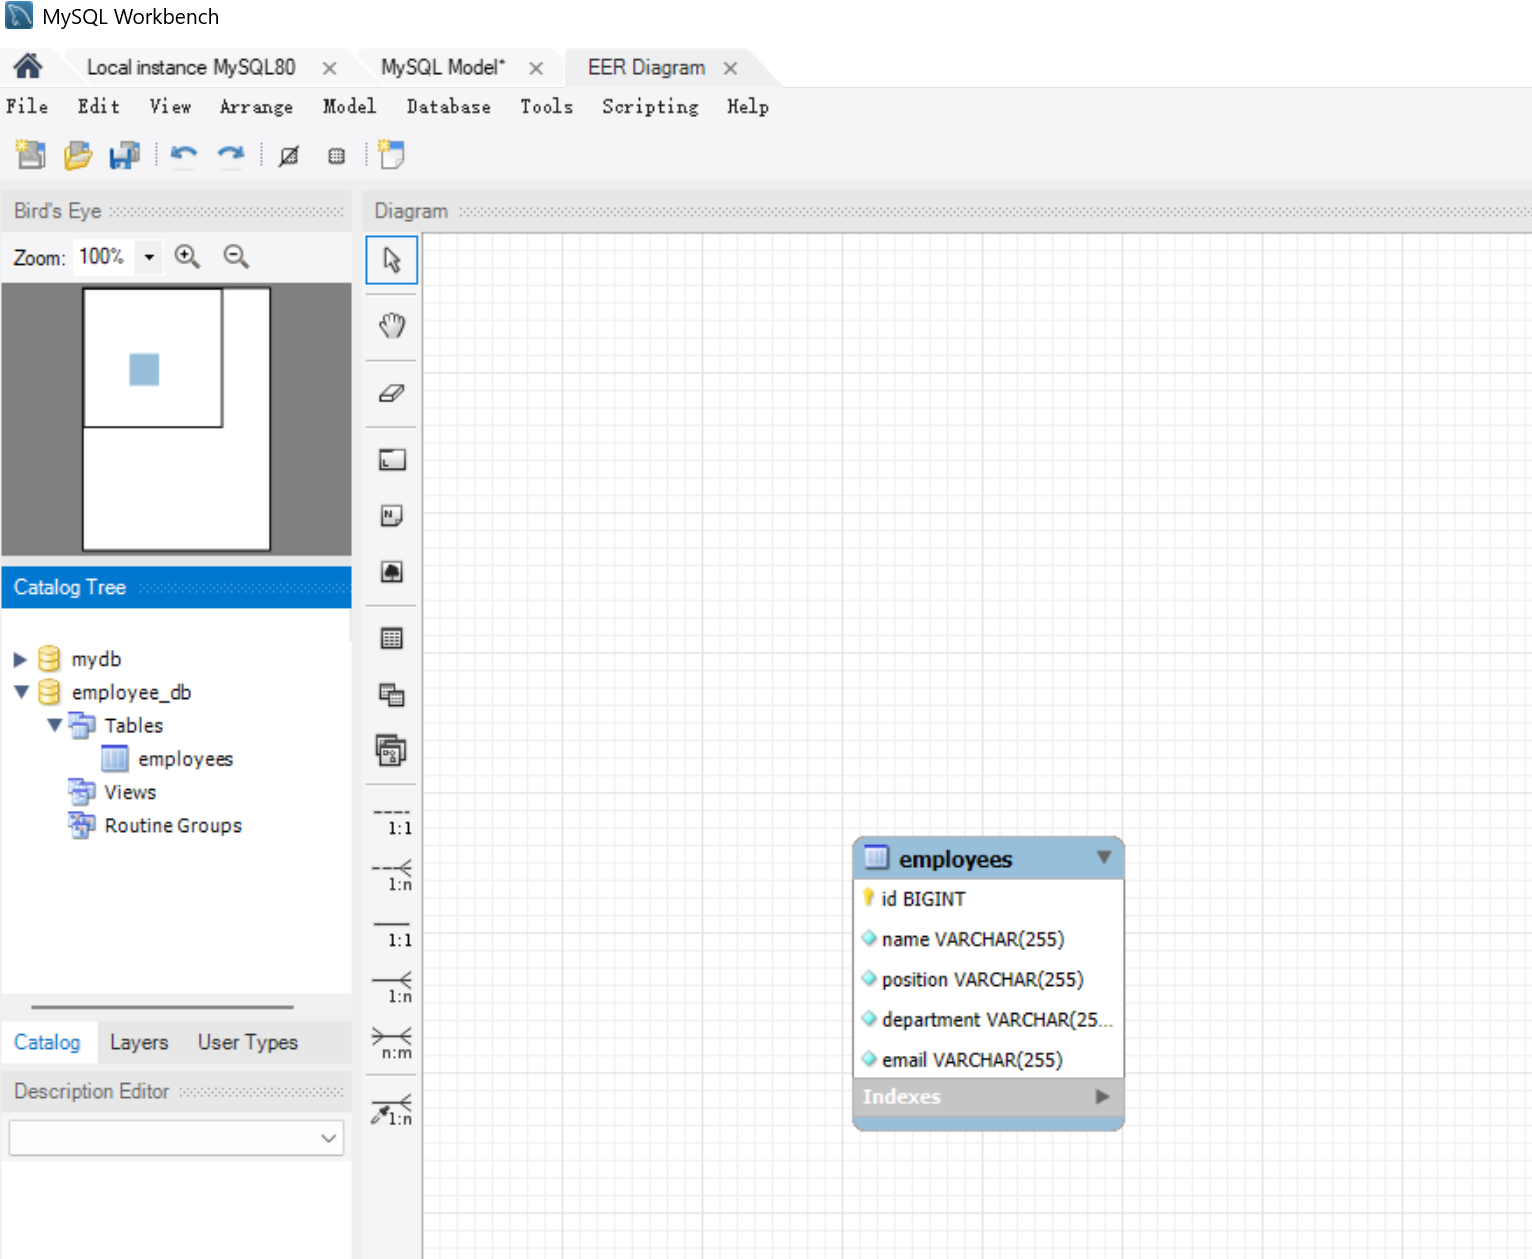The width and height of the screenshot is (1532, 1259).
Task: Select employees table in Catalog Tree
Action: (185, 759)
